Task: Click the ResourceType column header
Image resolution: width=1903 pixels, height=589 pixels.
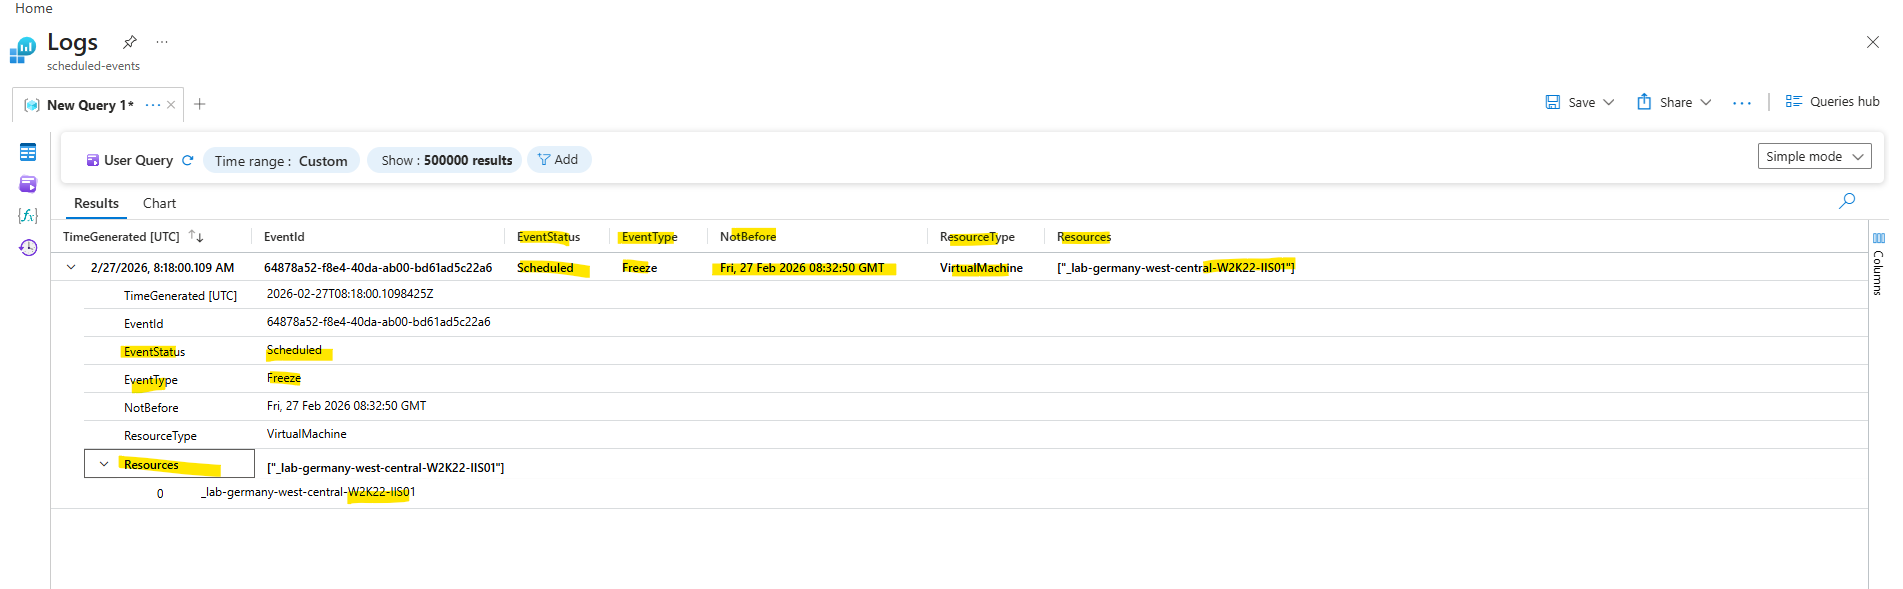Action: point(977,237)
